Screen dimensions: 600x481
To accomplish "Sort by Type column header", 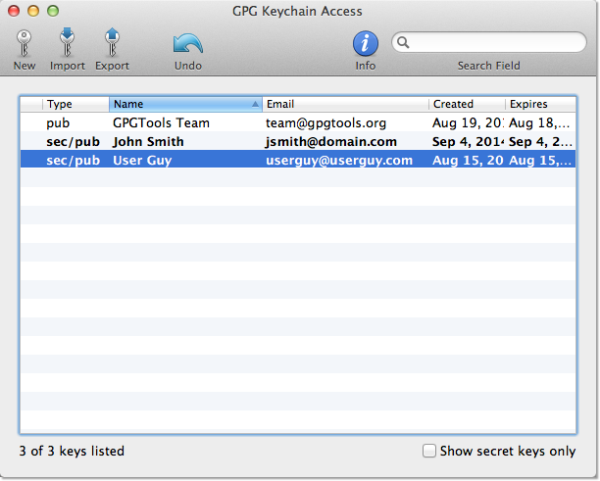I will click(76, 104).
